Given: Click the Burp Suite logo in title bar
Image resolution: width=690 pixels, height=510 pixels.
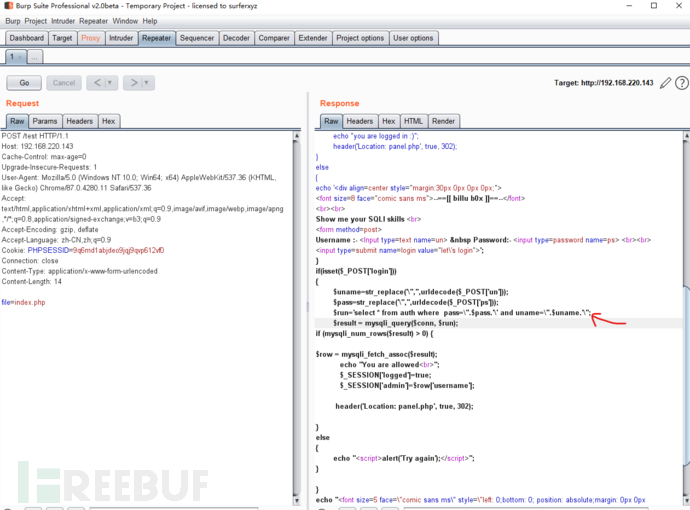Looking at the screenshot, I should coord(9,6).
